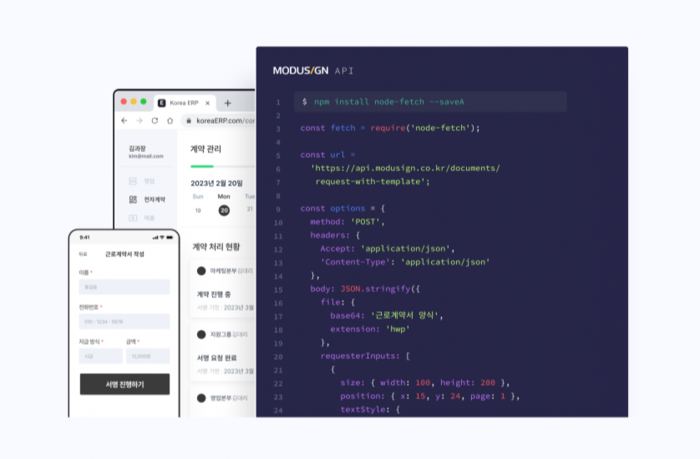
Task: Click the 금액 input field
Action: (x=148, y=356)
